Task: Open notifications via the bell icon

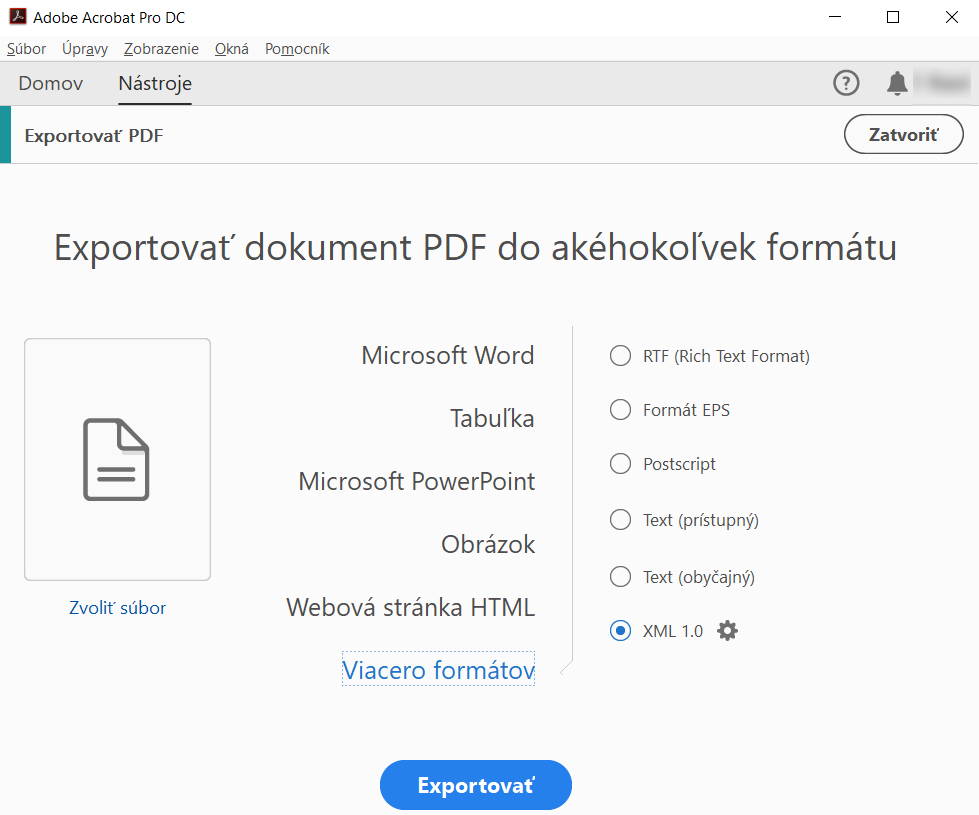Action: [897, 83]
